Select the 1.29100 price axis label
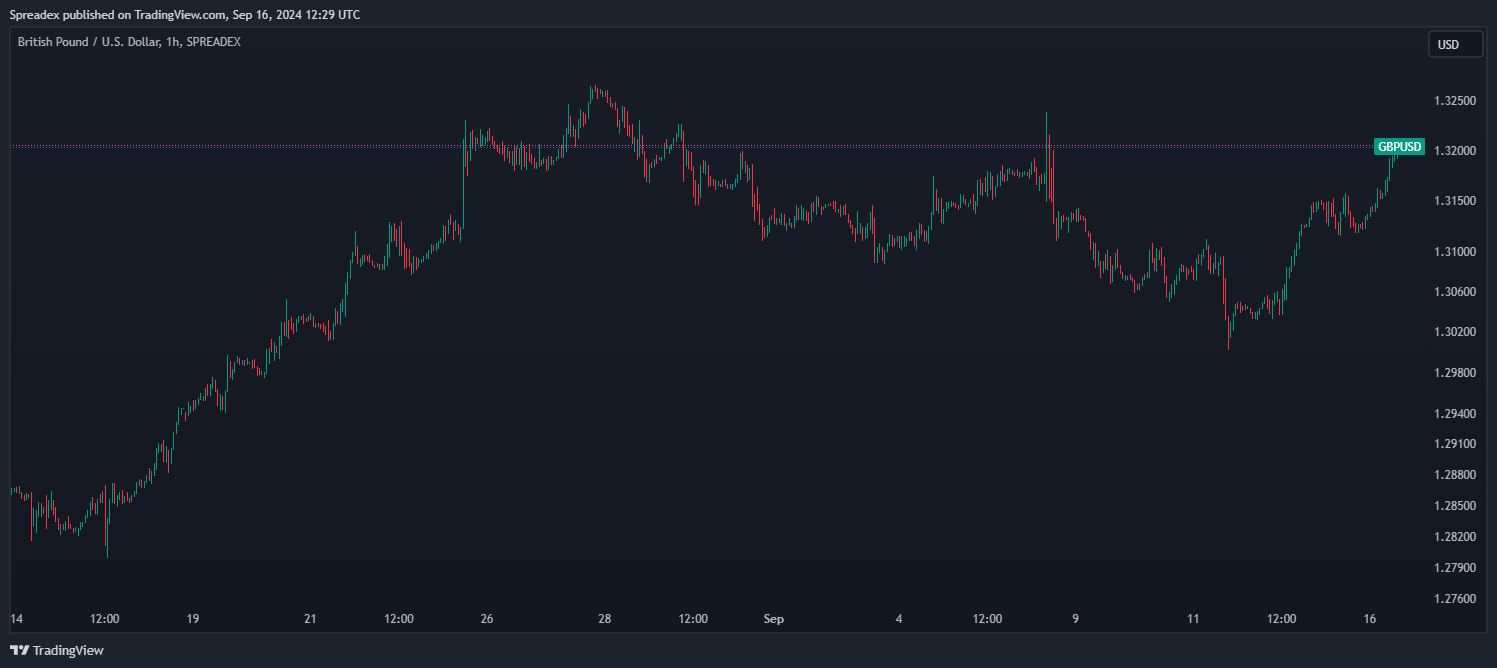Image resolution: width=1497 pixels, height=668 pixels. (x=1453, y=444)
